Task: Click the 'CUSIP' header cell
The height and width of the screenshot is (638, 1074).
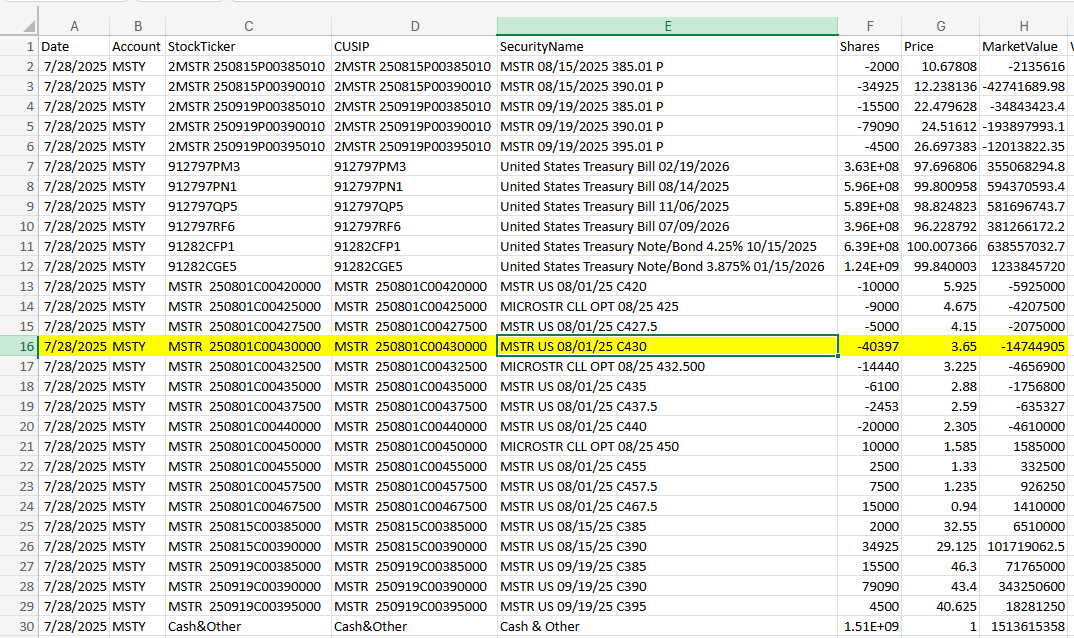Action: (x=414, y=46)
